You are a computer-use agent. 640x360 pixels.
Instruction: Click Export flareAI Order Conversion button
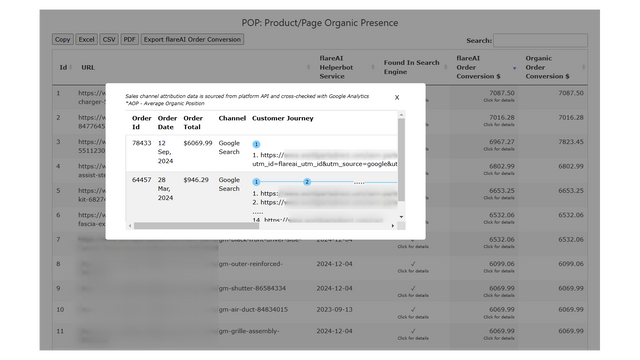(x=192, y=39)
